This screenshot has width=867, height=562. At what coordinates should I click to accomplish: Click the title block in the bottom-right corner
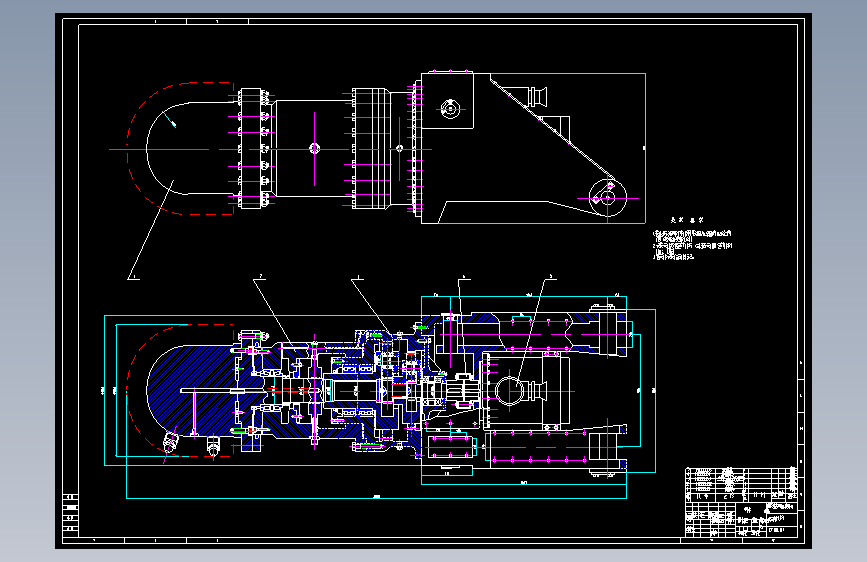(x=741, y=519)
